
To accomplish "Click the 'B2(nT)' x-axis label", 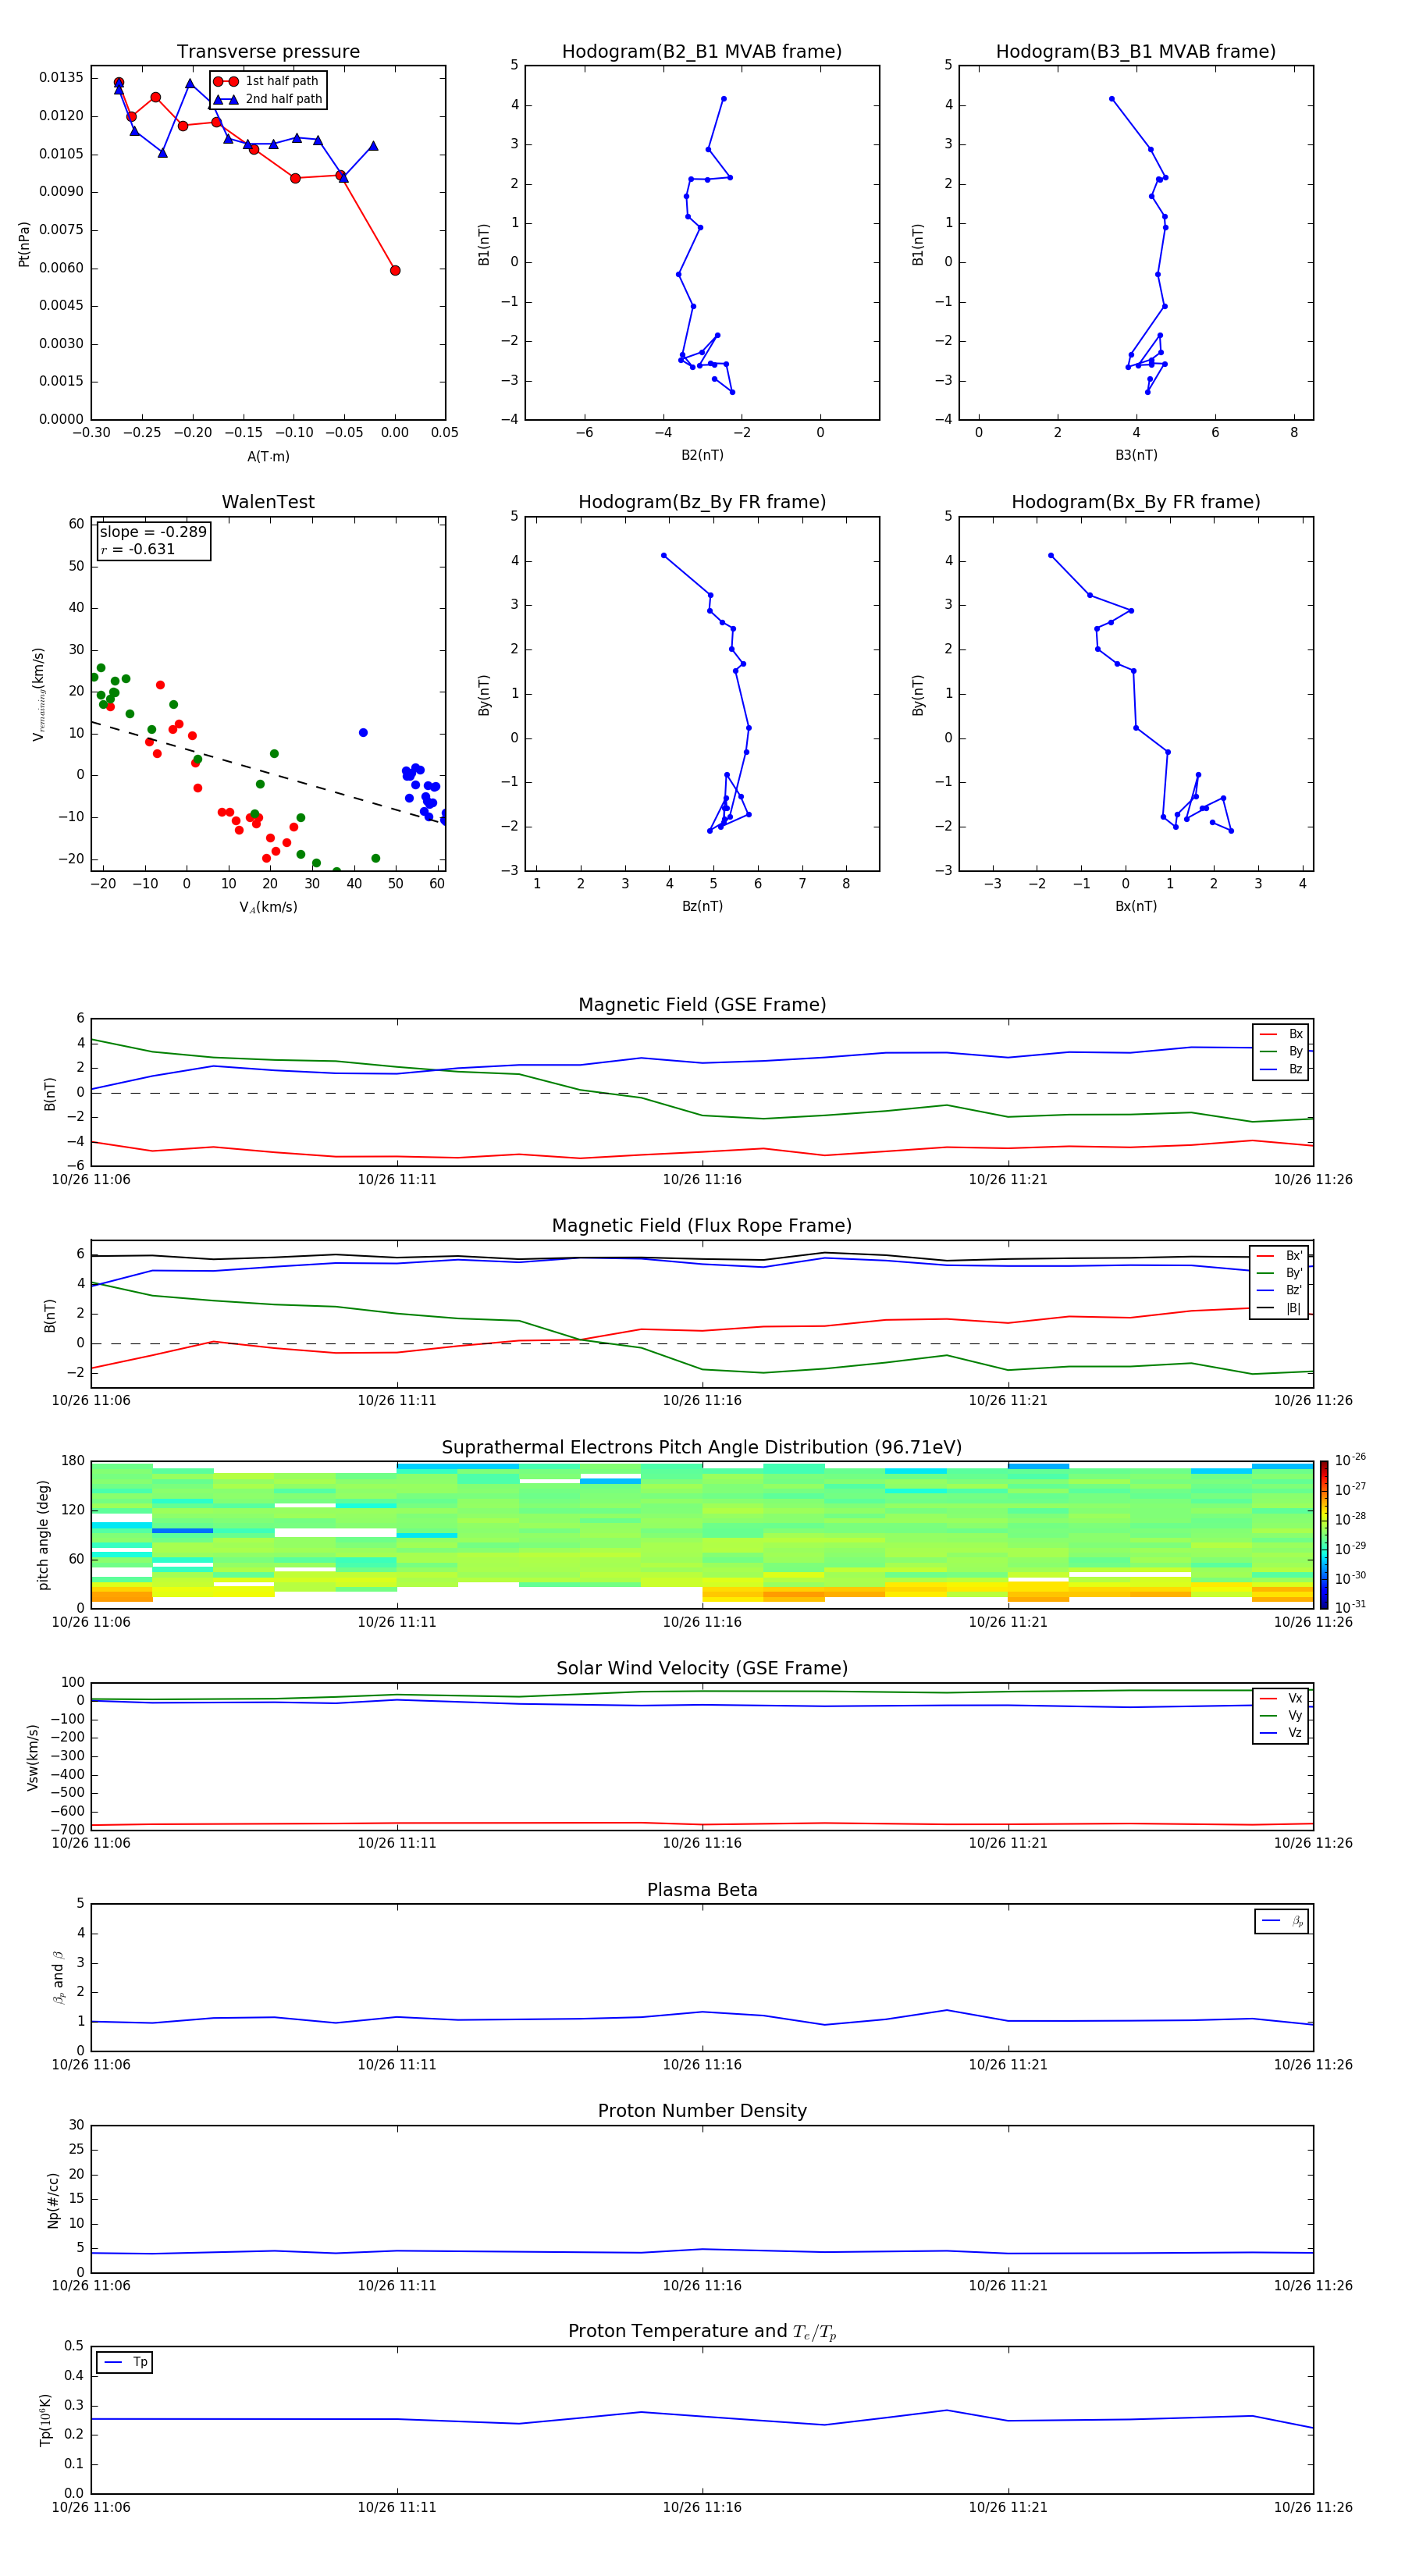I will point(702,455).
